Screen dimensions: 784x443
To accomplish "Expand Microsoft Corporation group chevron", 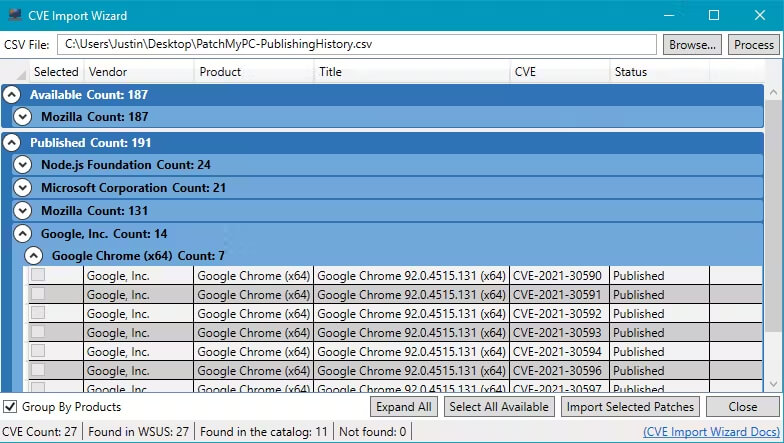I will (x=22, y=188).
